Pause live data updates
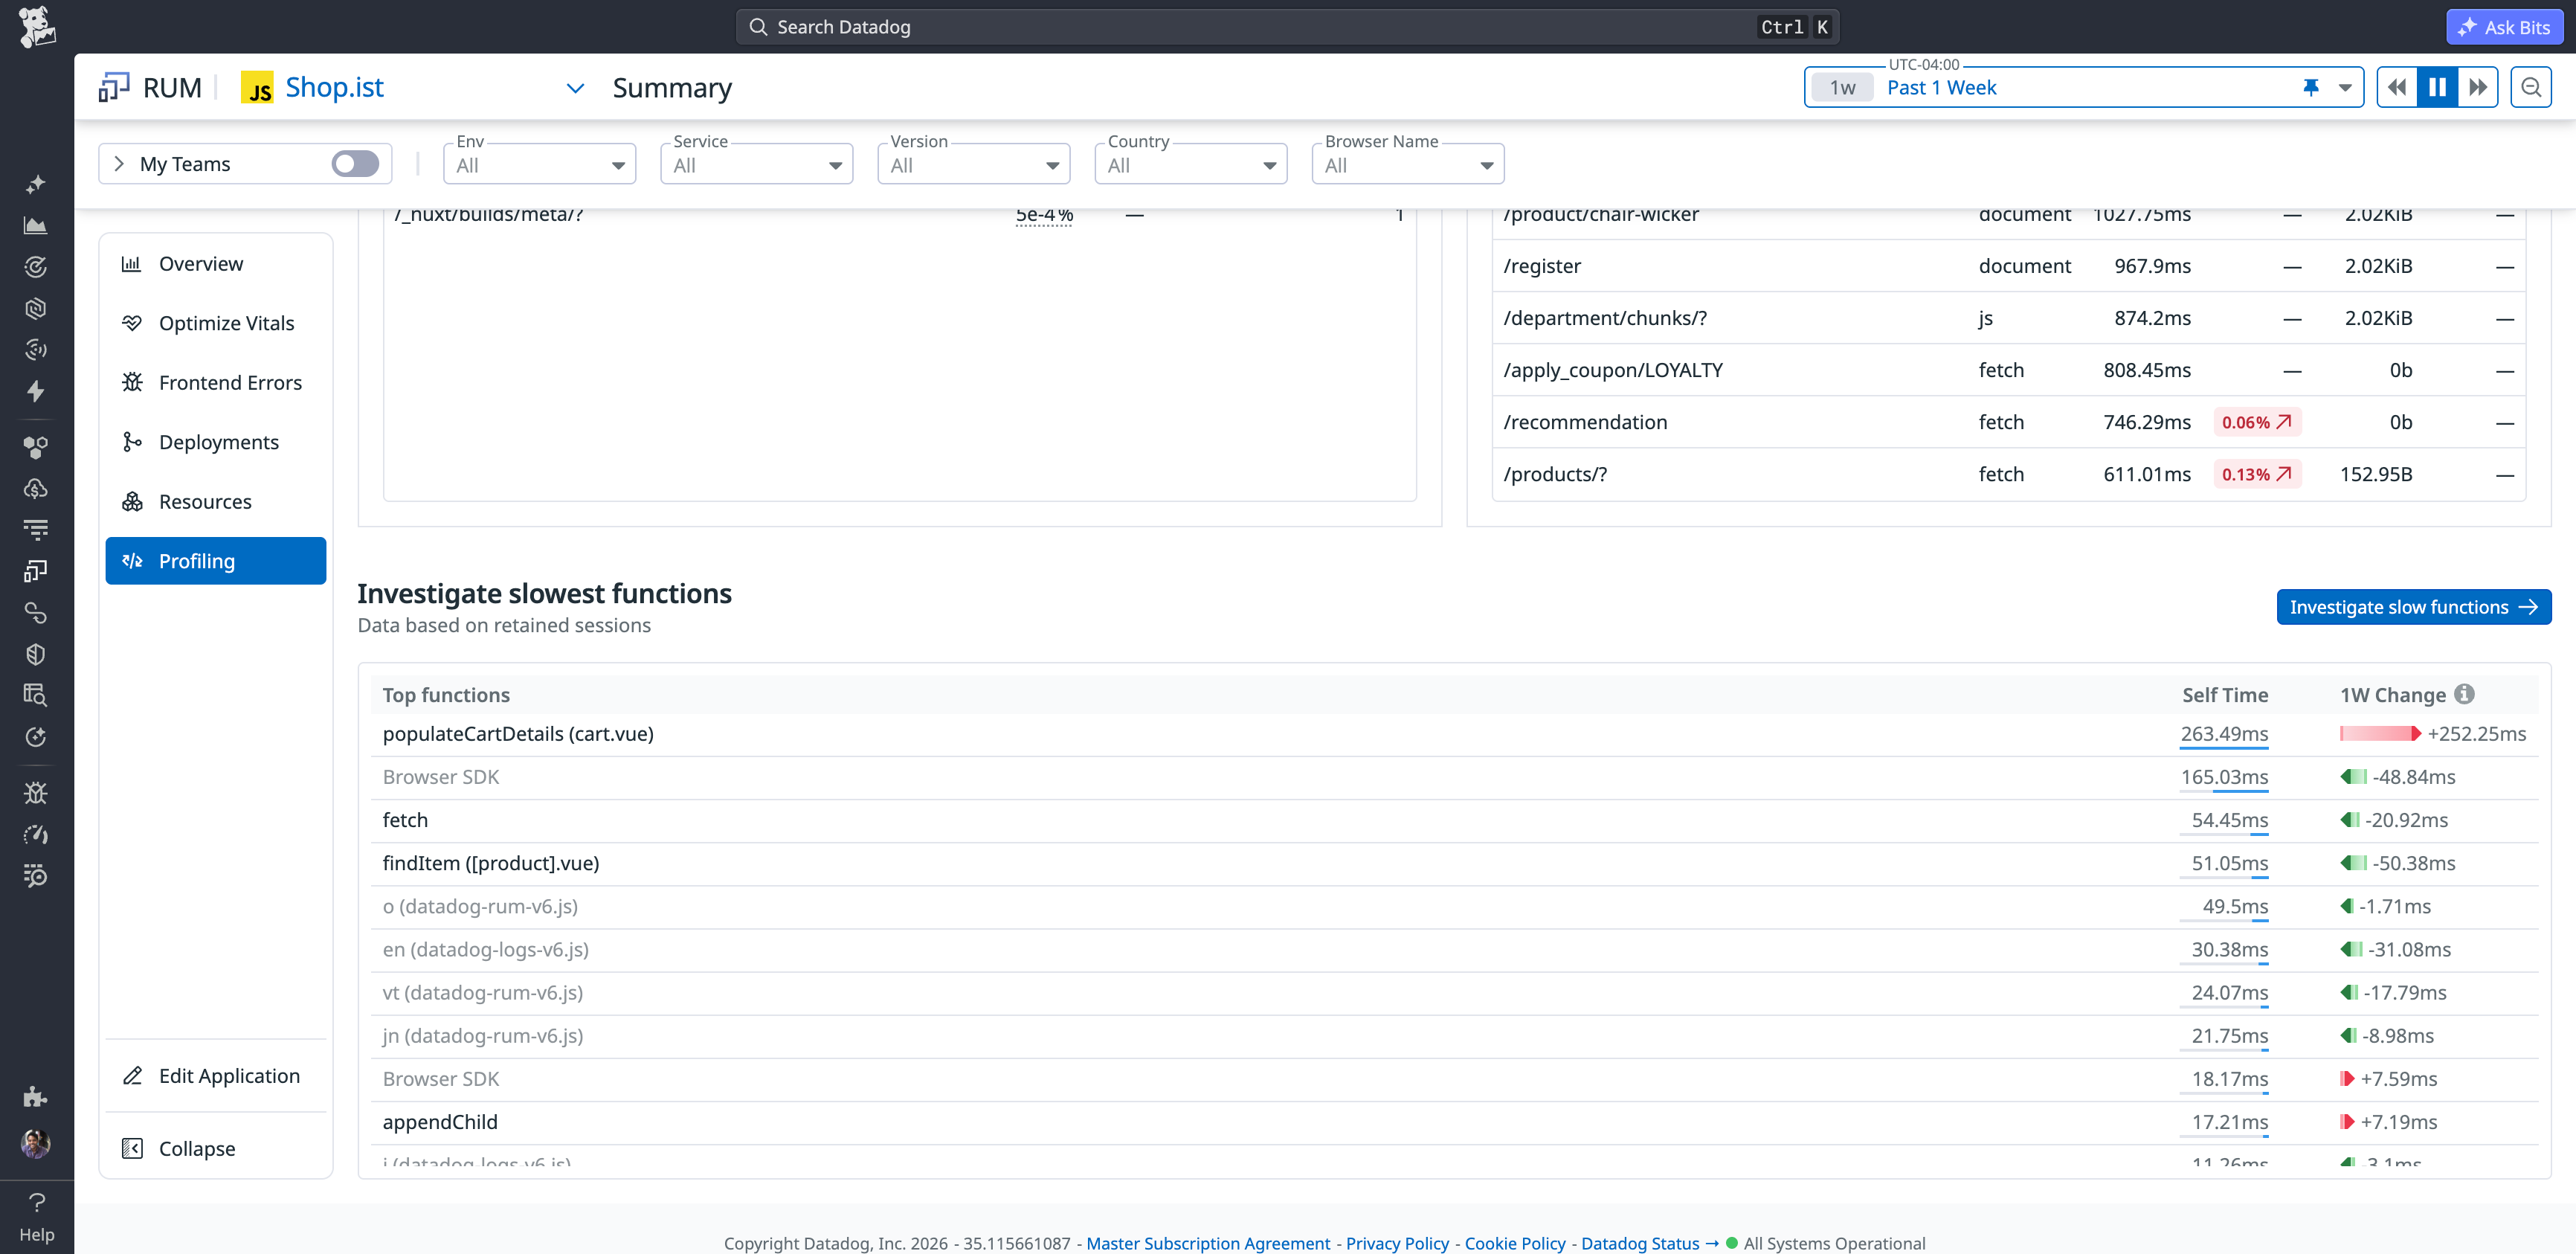 2437,87
